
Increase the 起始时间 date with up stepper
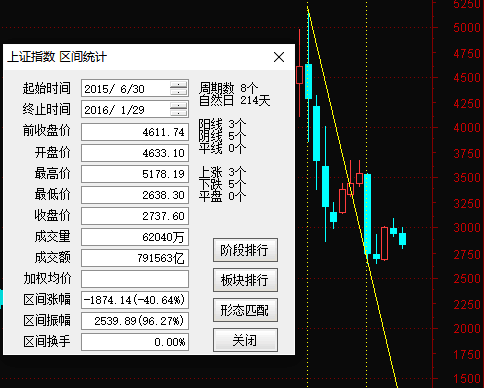pyautogui.click(x=179, y=85)
